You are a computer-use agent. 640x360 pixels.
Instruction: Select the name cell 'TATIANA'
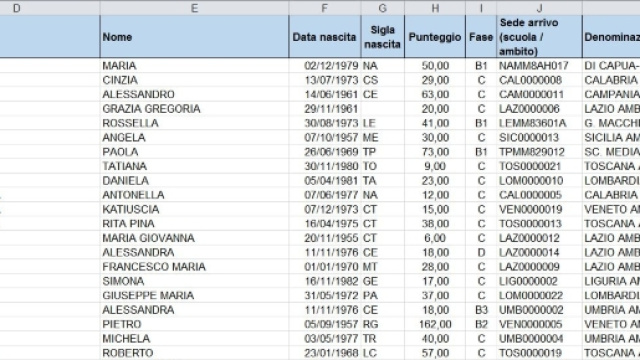(194, 166)
